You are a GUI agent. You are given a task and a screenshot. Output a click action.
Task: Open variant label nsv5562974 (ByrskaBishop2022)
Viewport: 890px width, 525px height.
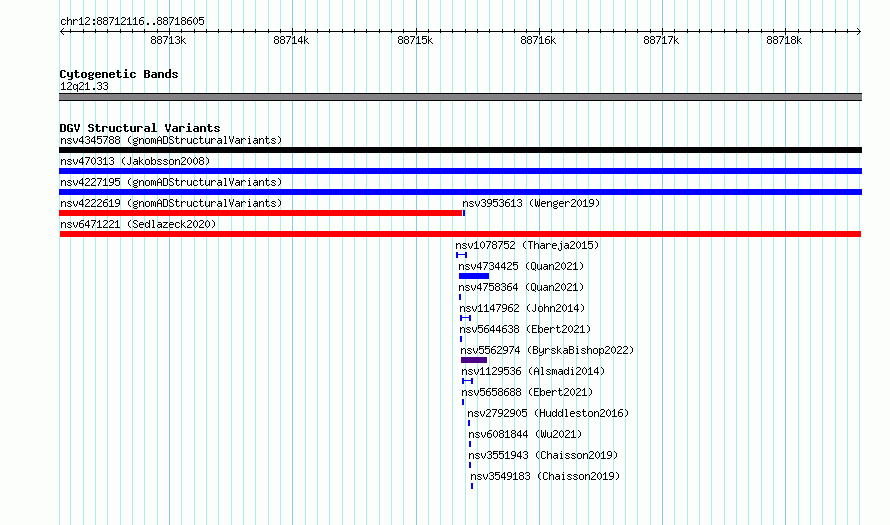tap(547, 350)
